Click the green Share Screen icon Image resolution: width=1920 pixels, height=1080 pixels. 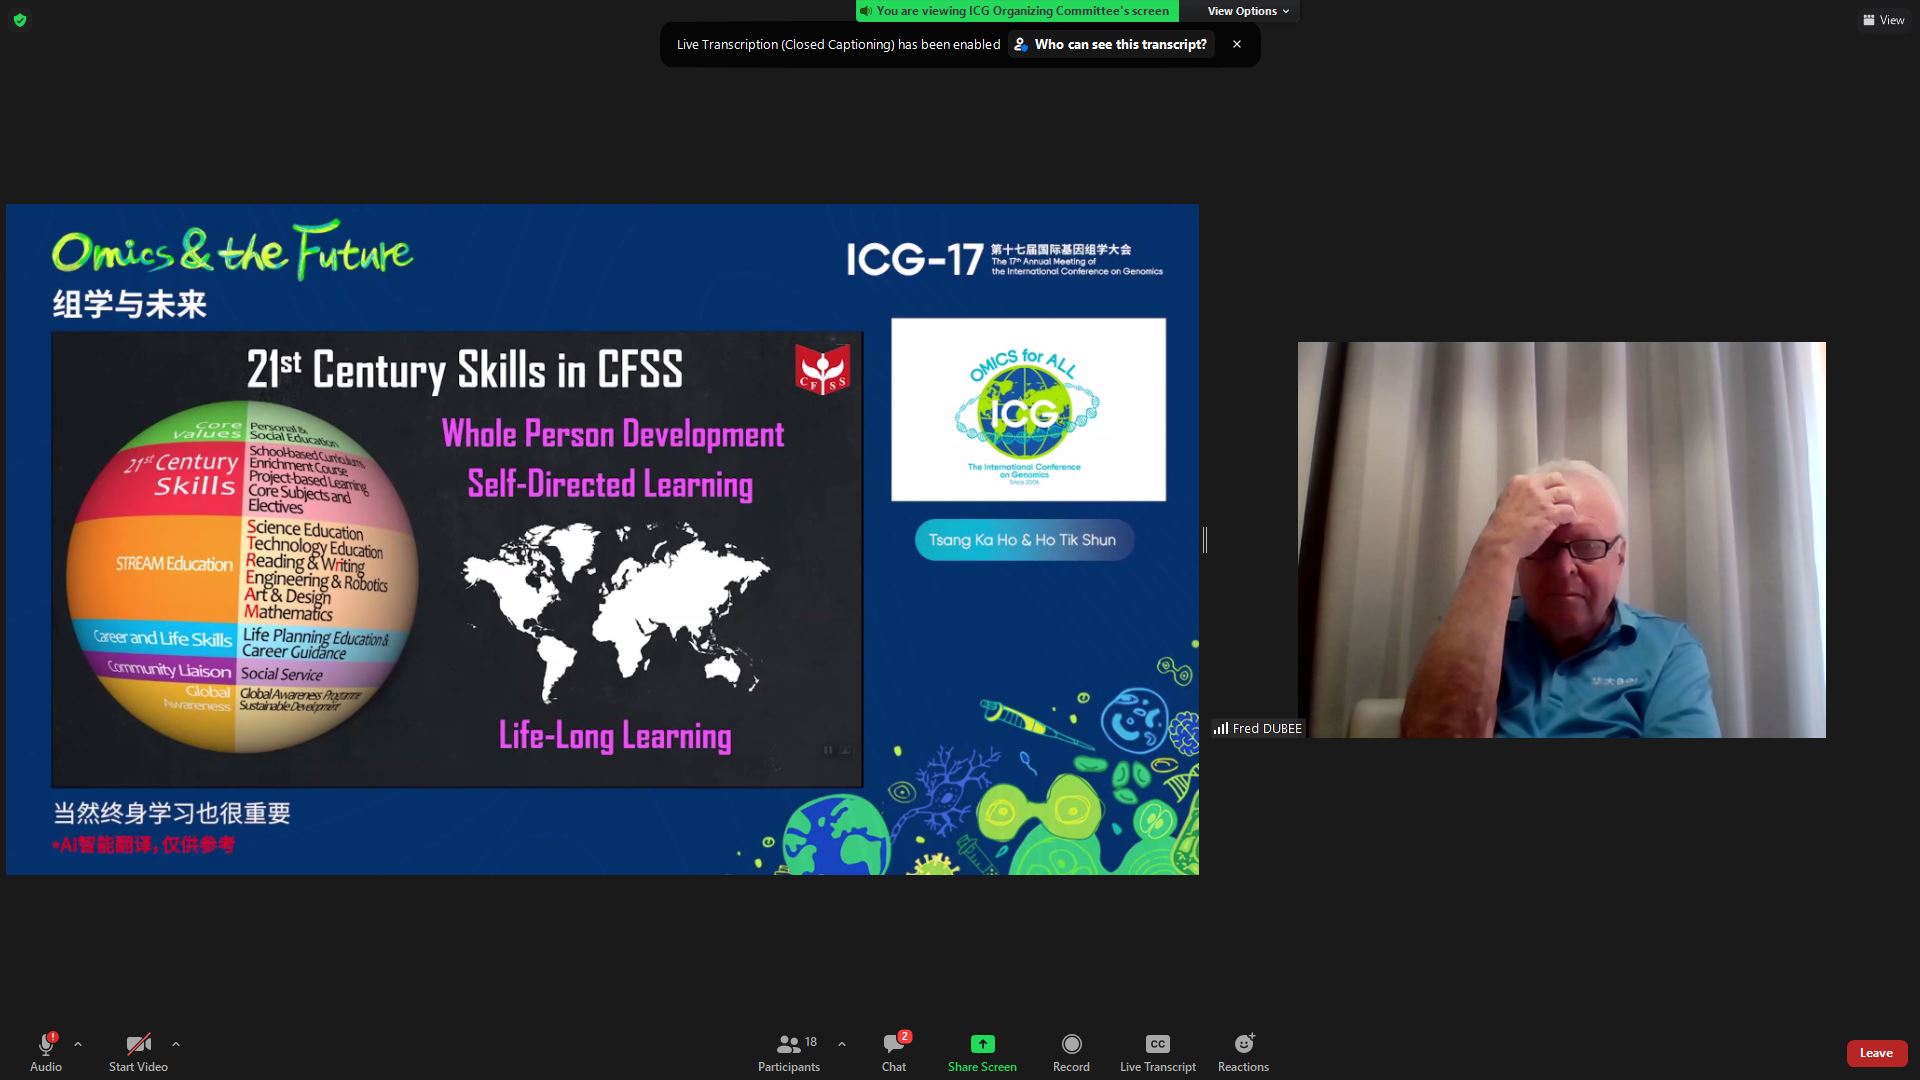982,1044
